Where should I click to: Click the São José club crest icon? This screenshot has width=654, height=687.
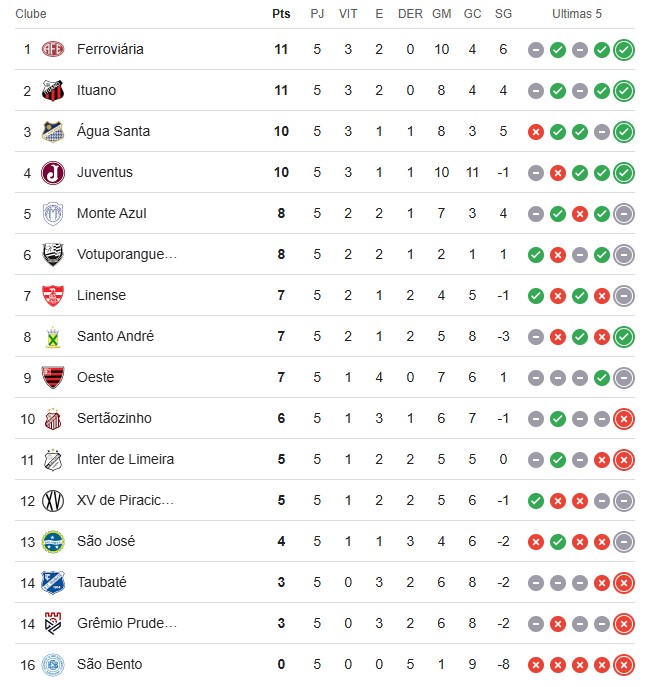[53, 541]
